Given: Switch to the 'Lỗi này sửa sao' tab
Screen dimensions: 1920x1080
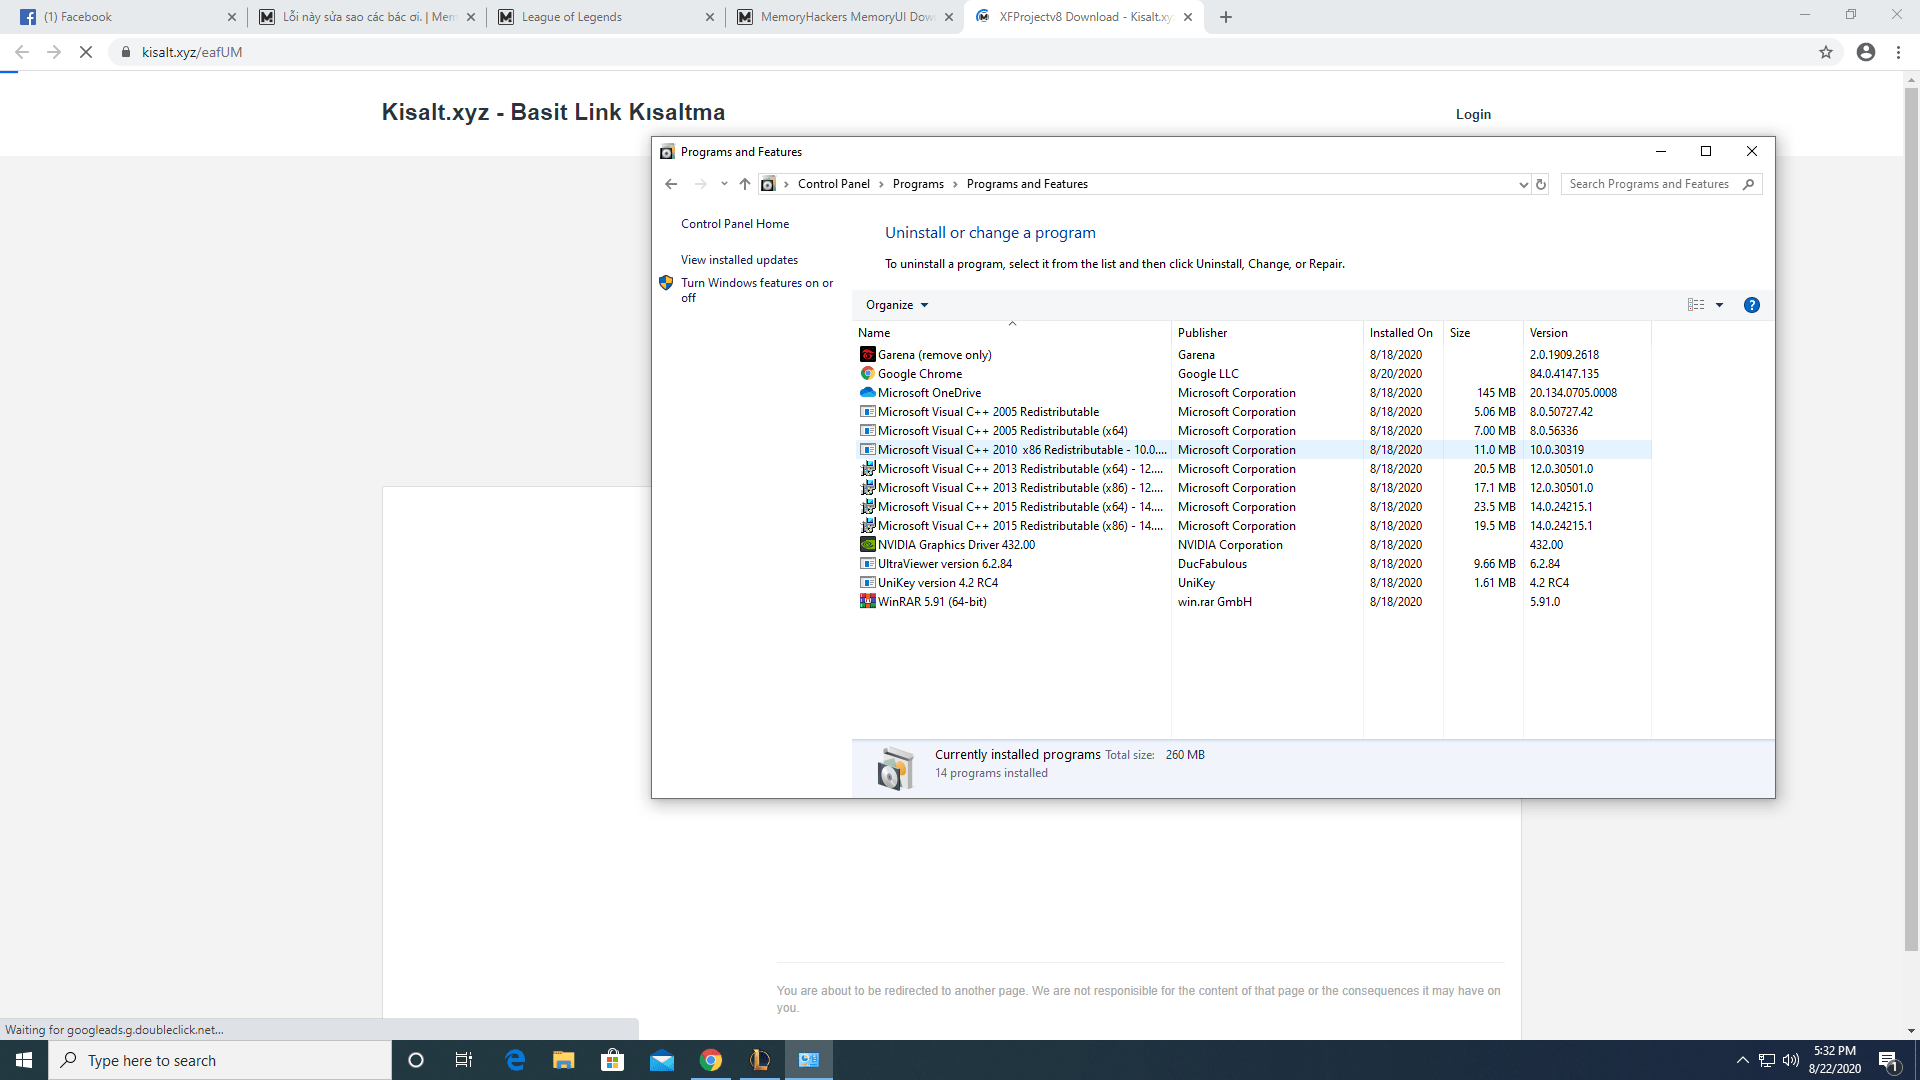Looking at the screenshot, I should click(x=366, y=17).
